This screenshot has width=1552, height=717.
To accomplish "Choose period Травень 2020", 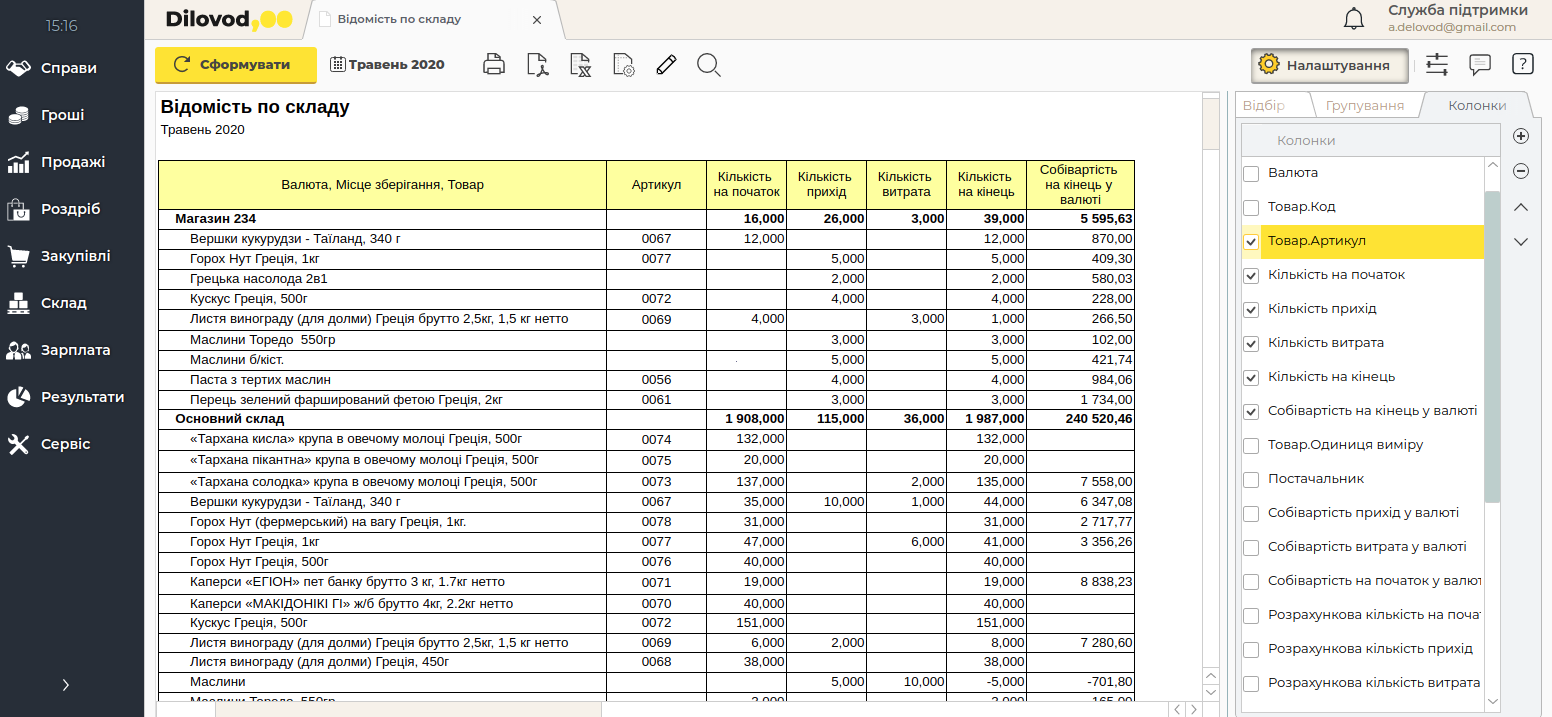I will coord(387,65).
